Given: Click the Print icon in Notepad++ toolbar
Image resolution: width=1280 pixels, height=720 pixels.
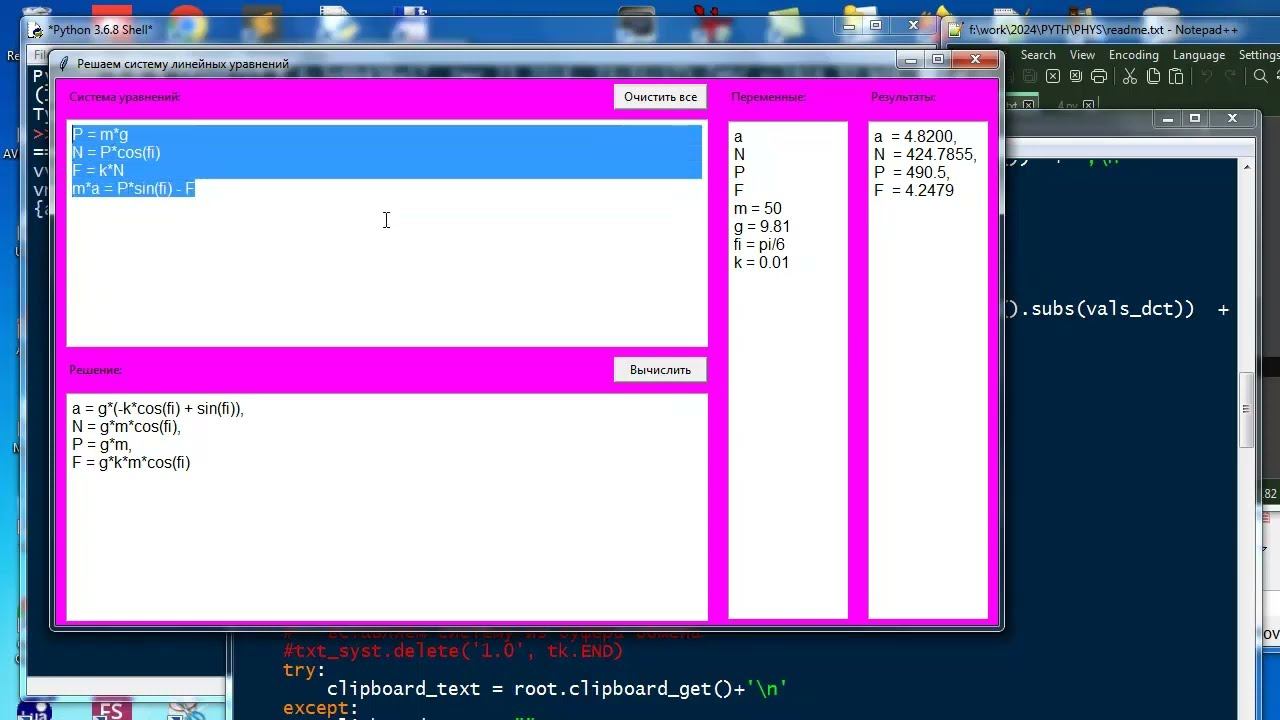Looking at the screenshot, I should point(1099,77).
